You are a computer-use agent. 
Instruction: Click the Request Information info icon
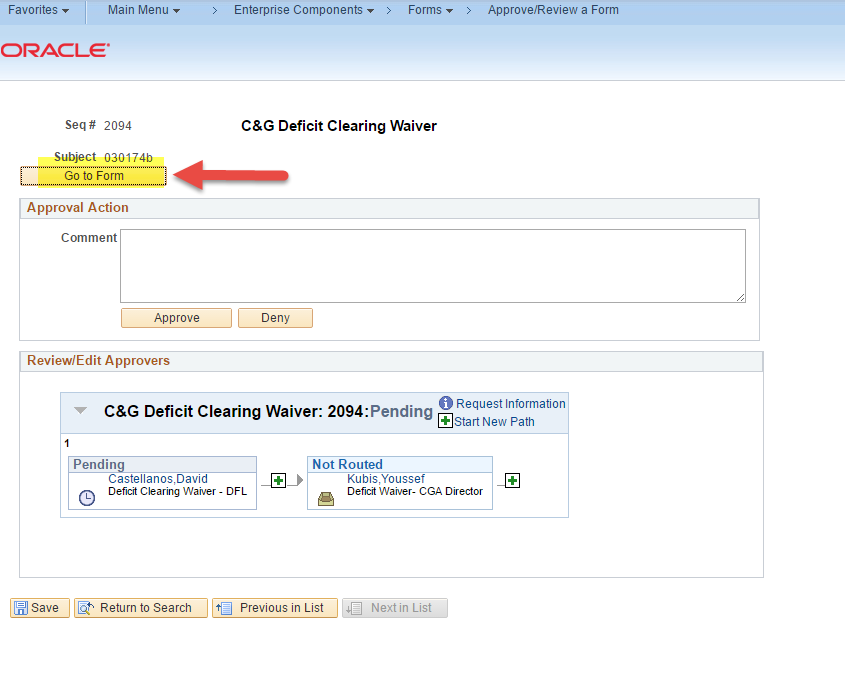tap(446, 403)
